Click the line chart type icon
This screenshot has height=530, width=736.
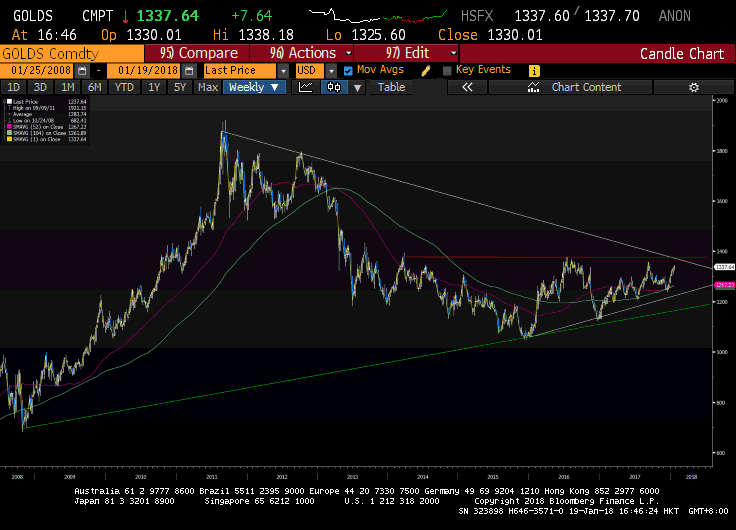(x=306, y=87)
